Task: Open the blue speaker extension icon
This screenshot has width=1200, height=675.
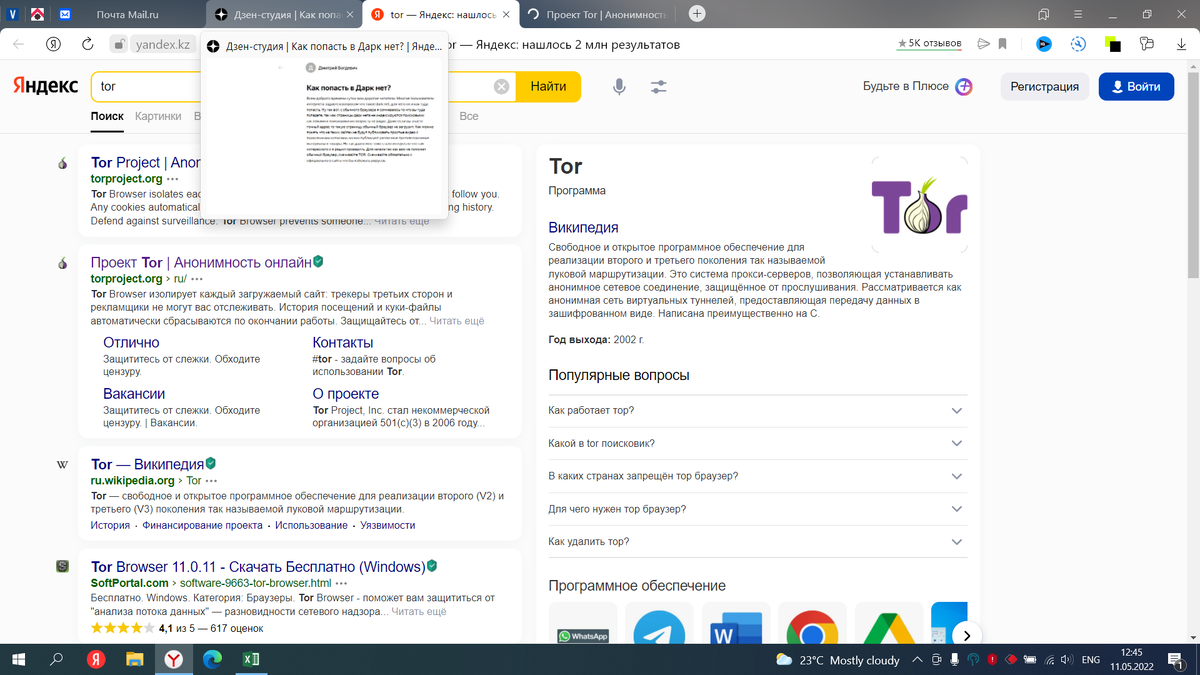Action: click(1044, 44)
